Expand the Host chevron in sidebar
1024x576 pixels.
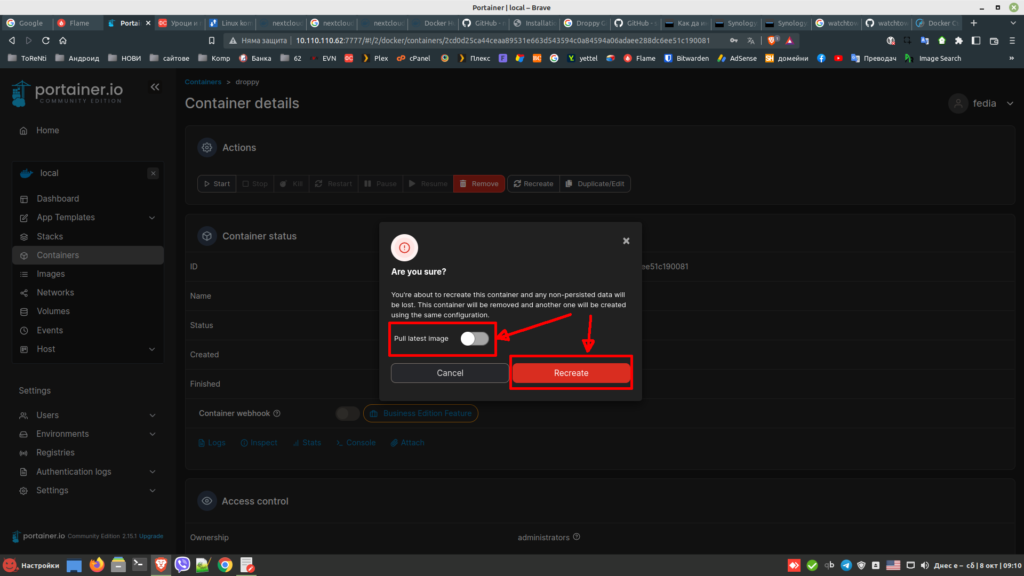point(152,349)
